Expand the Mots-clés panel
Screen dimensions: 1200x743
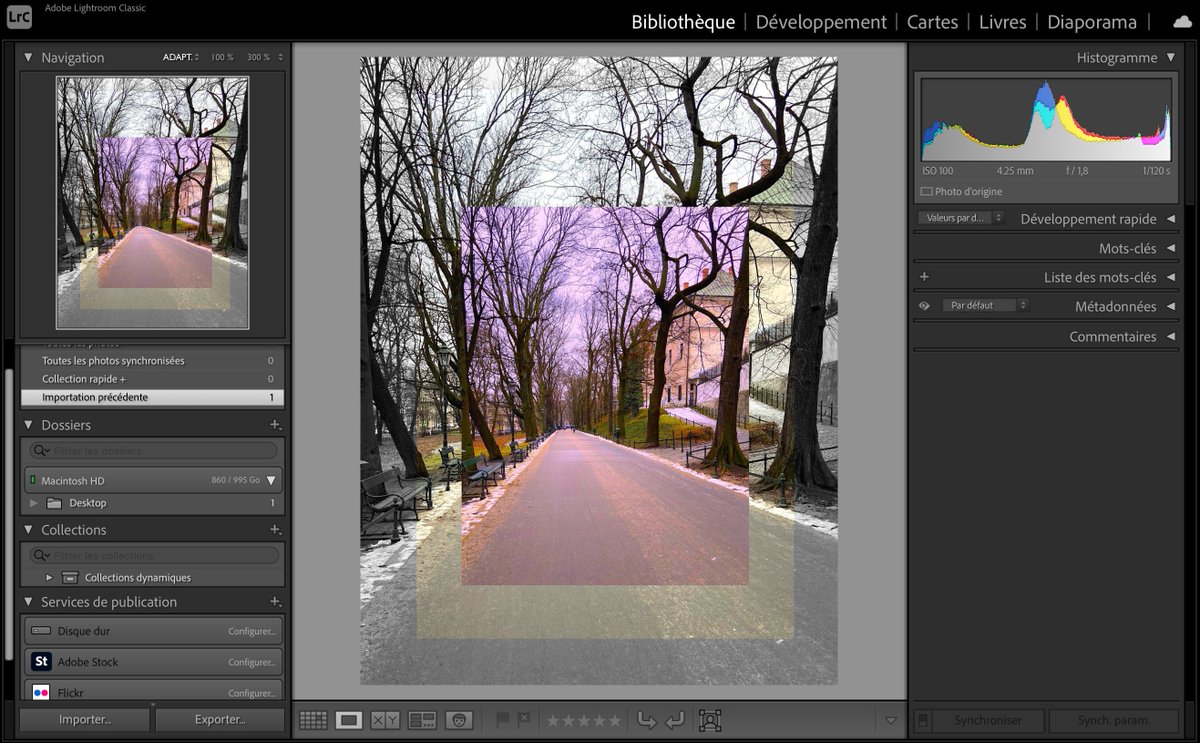pyautogui.click(x=1170, y=248)
